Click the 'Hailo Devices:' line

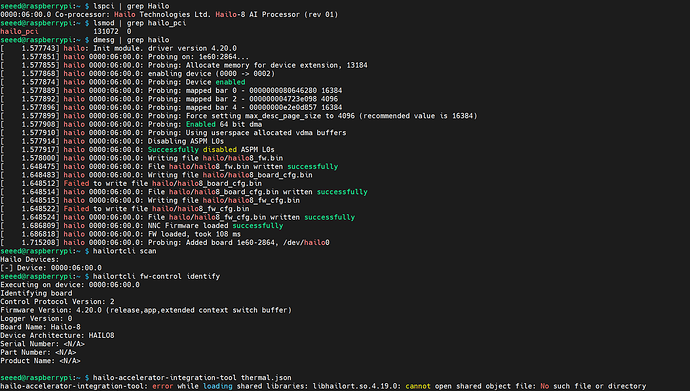click(x=29, y=259)
